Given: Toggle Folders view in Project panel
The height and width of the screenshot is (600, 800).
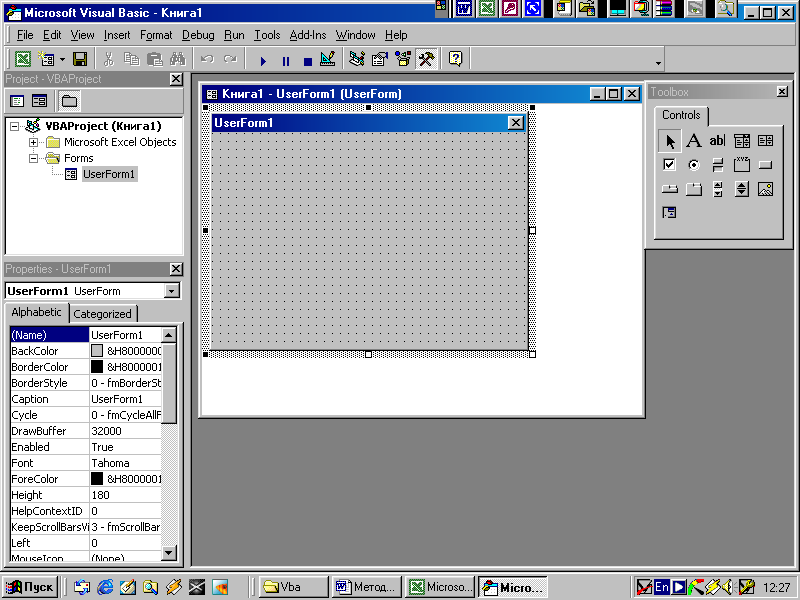Looking at the screenshot, I should click(x=69, y=101).
